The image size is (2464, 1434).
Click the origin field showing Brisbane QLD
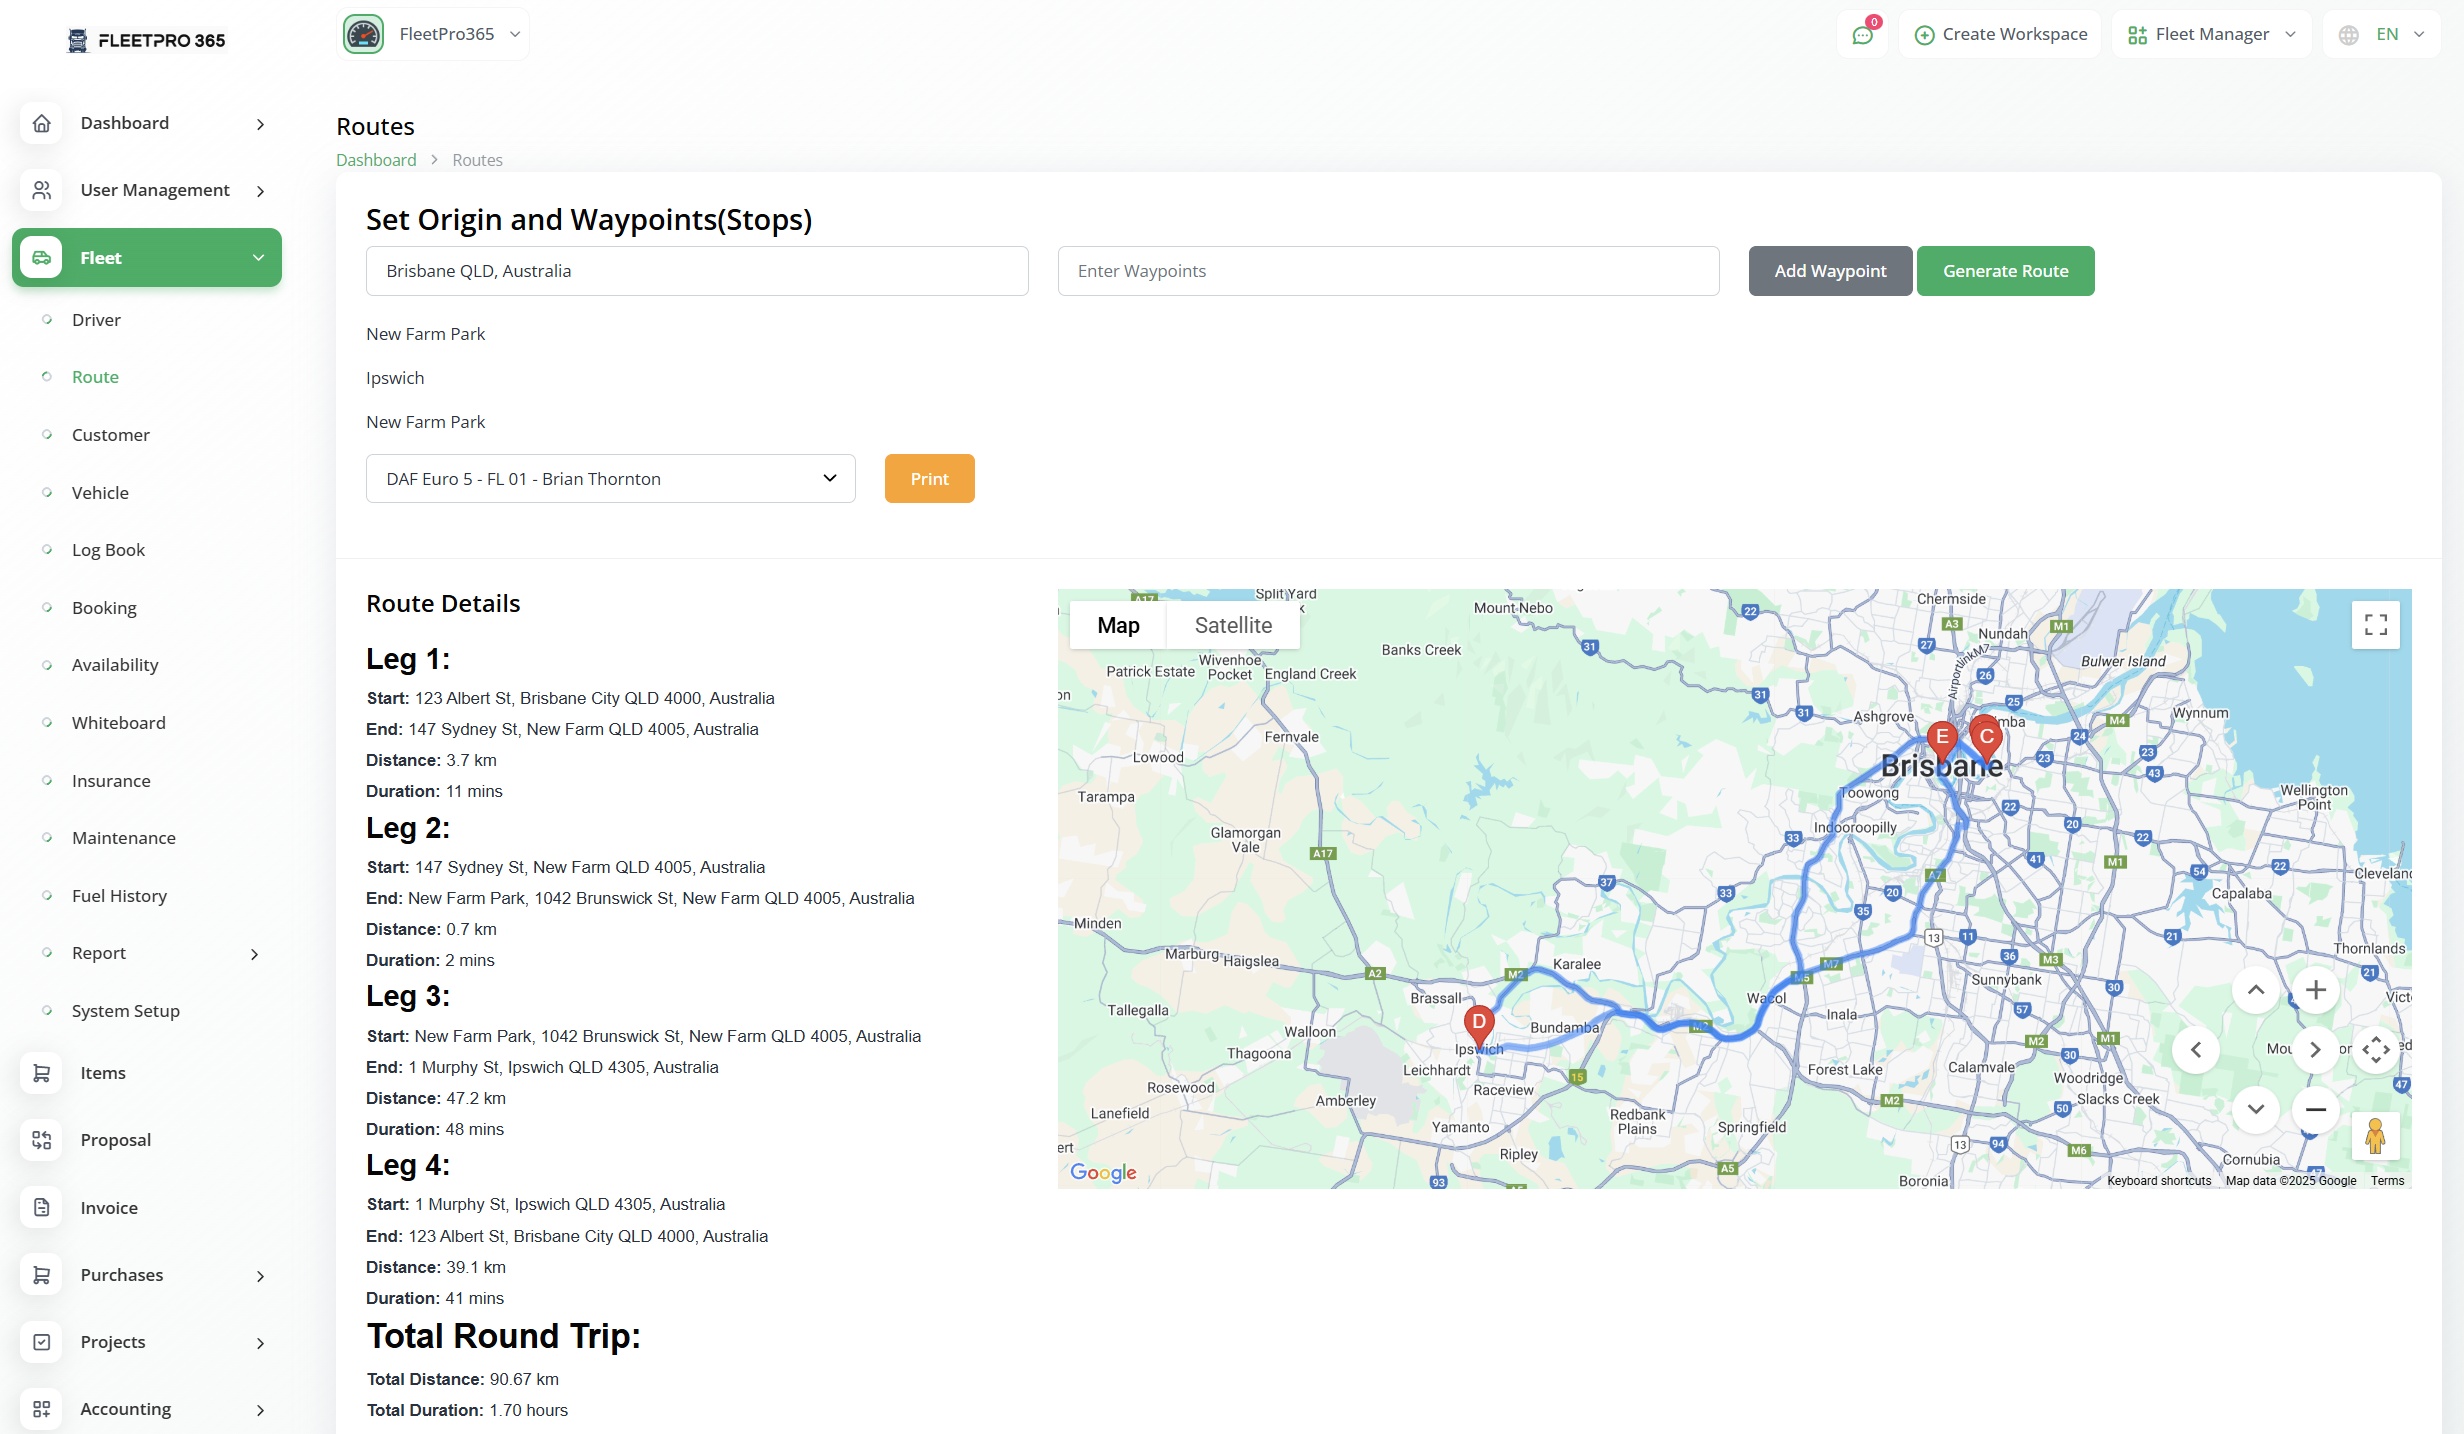[x=697, y=271]
